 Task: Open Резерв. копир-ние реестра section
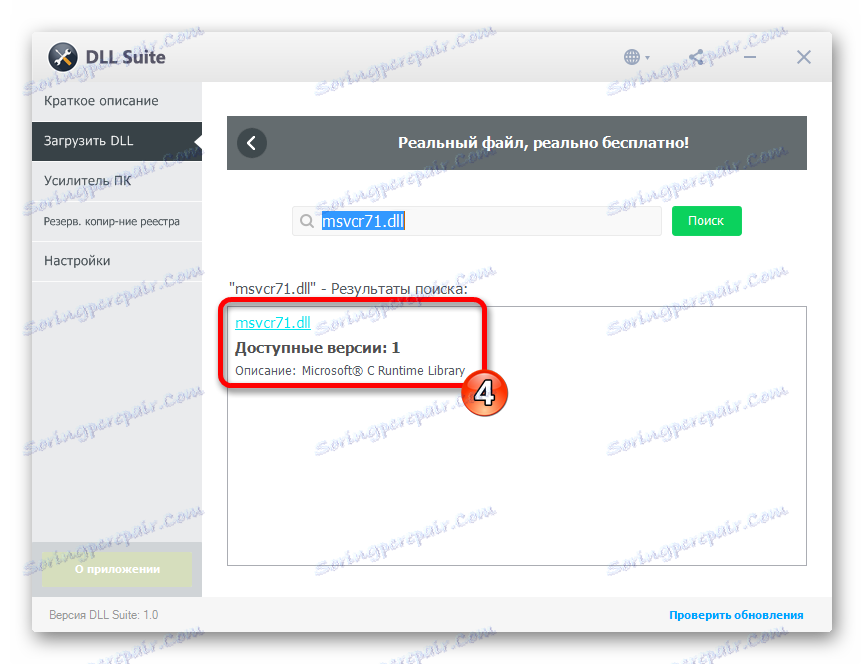click(117, 222)
